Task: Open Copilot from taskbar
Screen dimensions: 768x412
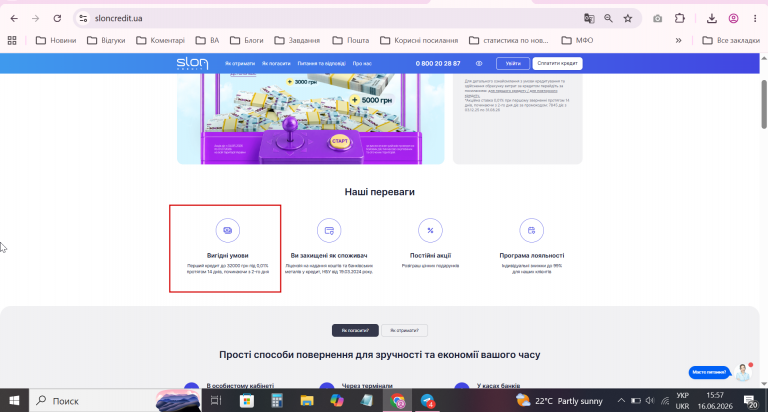Action: (x=337, y=401)
